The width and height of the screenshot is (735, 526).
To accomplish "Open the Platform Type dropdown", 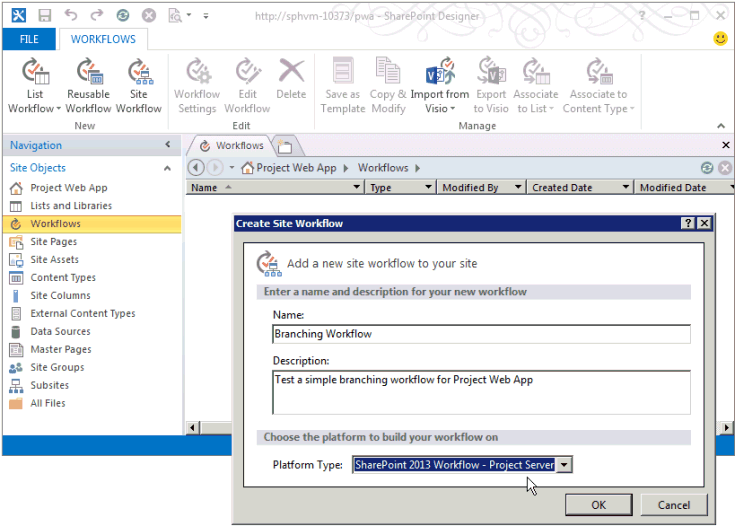I will coord(565,465).
